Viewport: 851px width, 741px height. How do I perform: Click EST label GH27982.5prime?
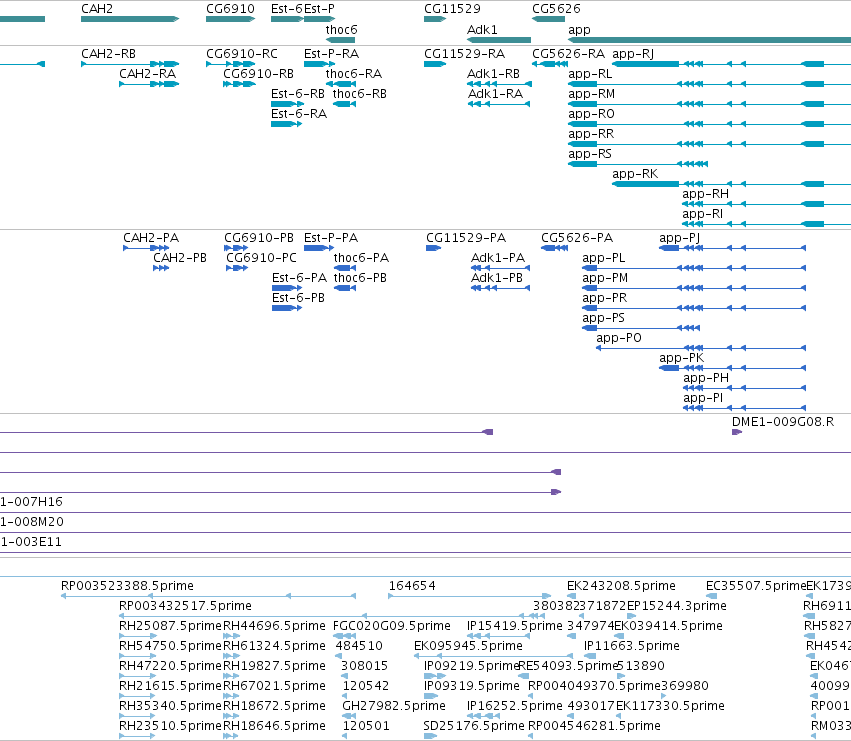pos(393,706)
